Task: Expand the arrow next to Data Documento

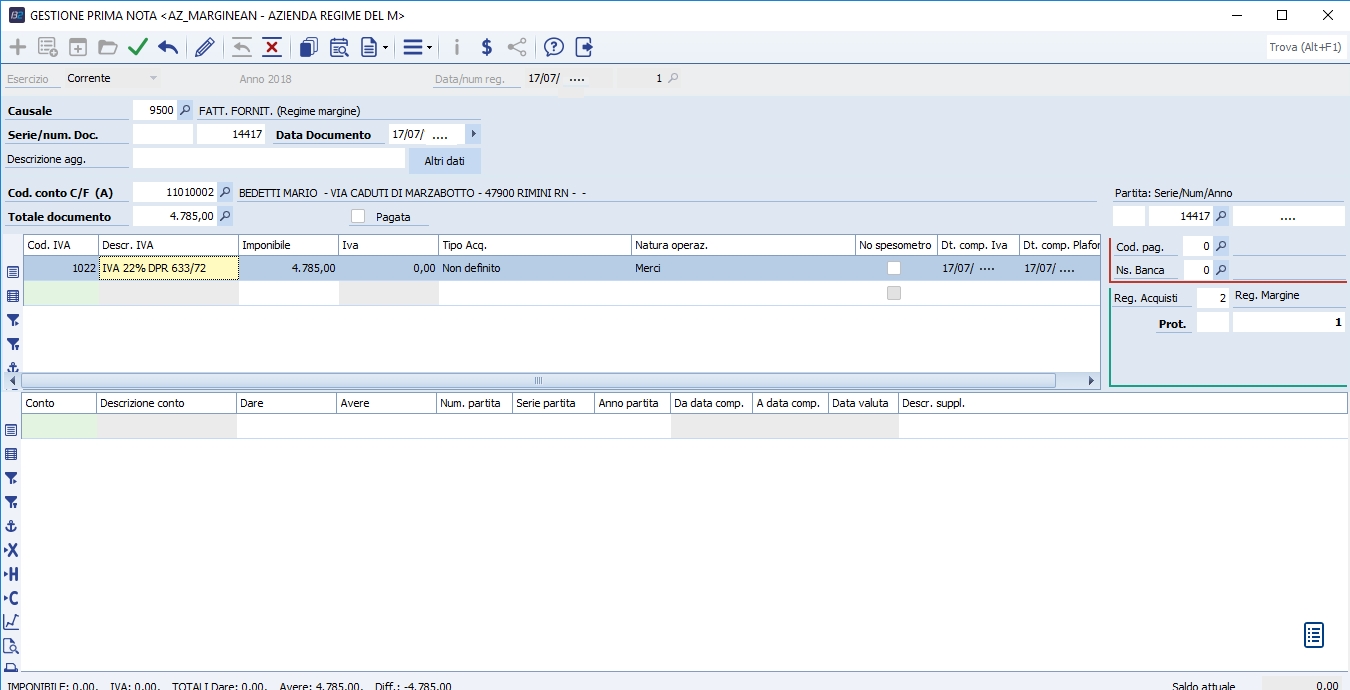Action: pos(473,134)
